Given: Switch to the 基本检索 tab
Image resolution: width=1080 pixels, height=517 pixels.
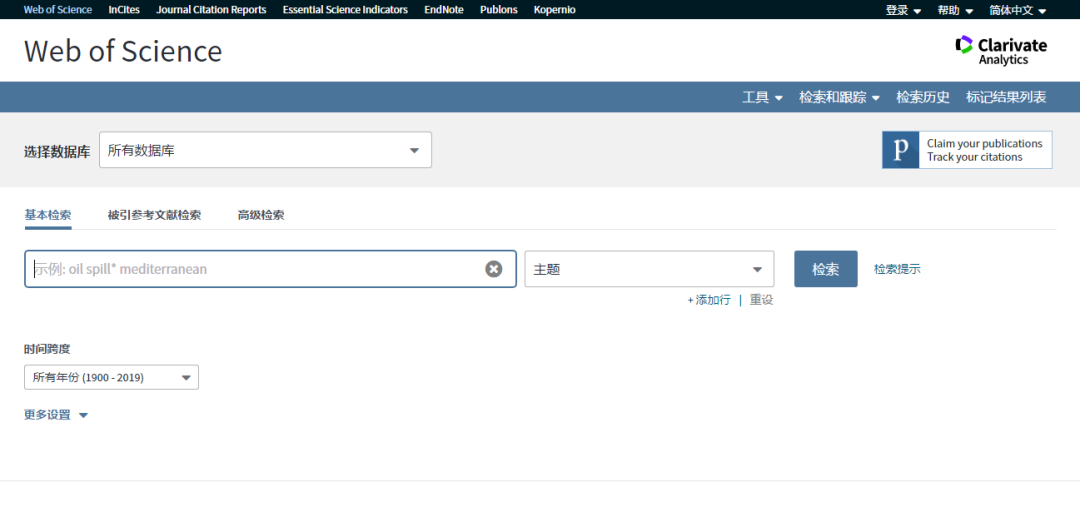Looking at the screenshot, I should (48, 215).
